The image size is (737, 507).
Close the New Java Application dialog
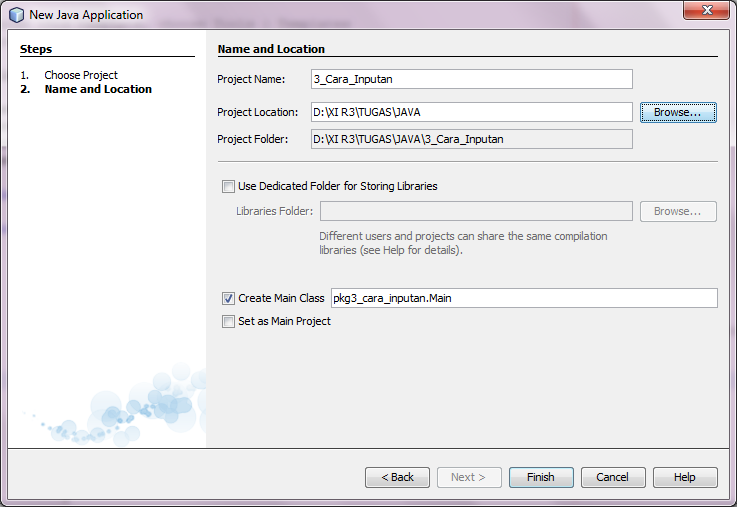pos(707,10)
